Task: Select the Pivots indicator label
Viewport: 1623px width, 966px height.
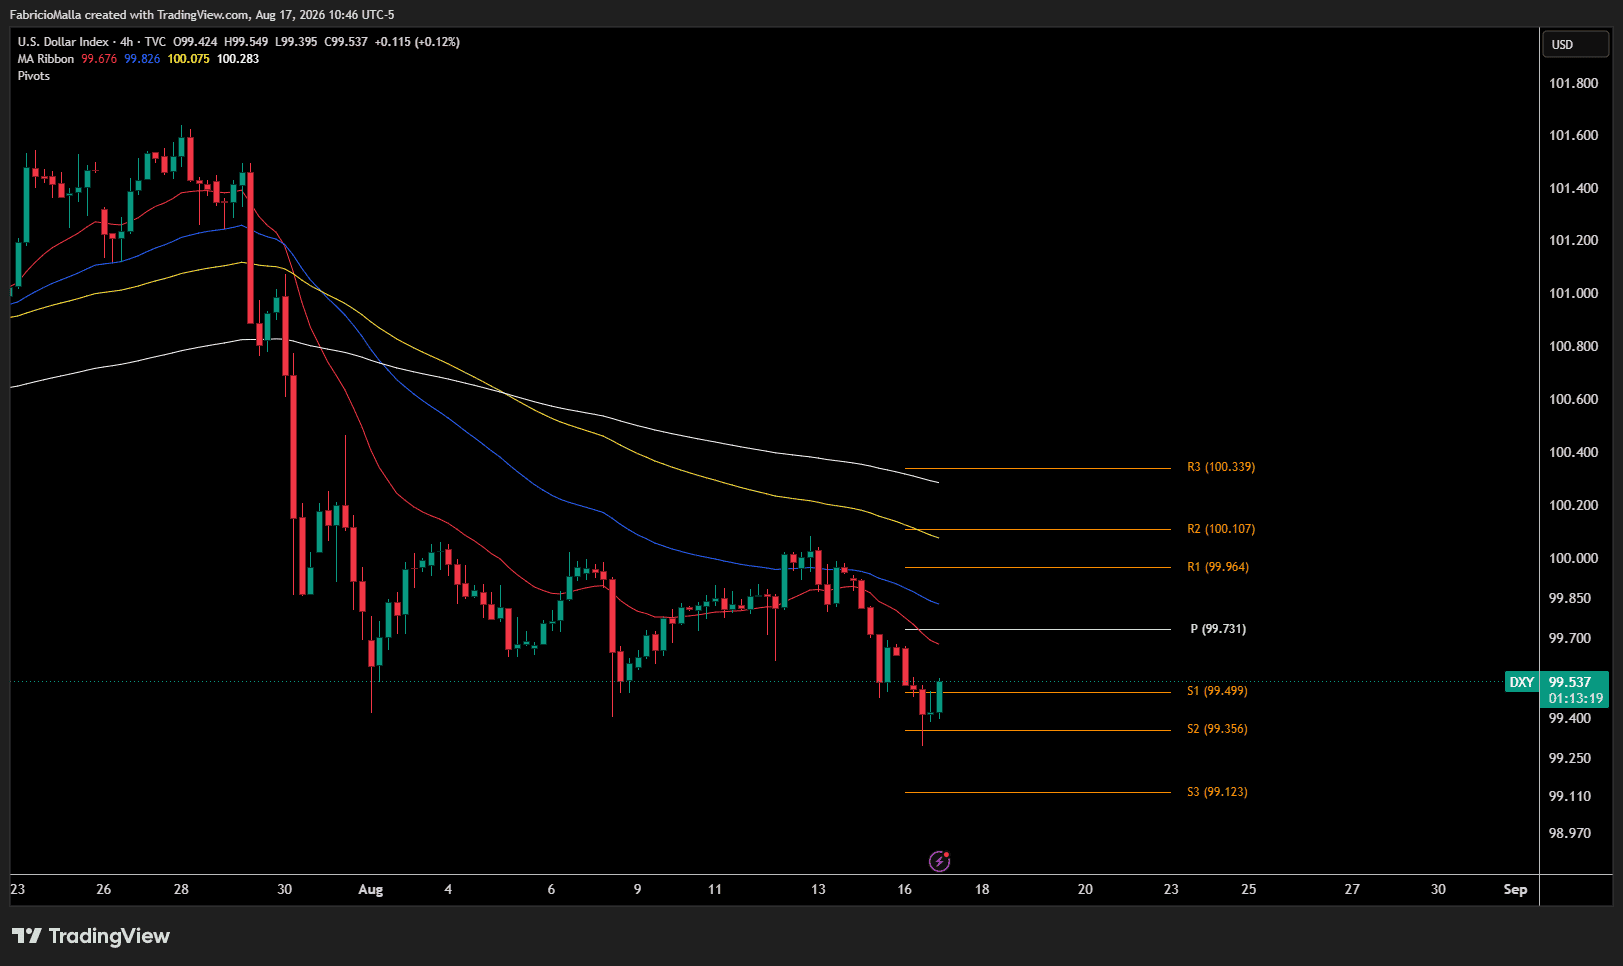Action: [x=34, y=76]
